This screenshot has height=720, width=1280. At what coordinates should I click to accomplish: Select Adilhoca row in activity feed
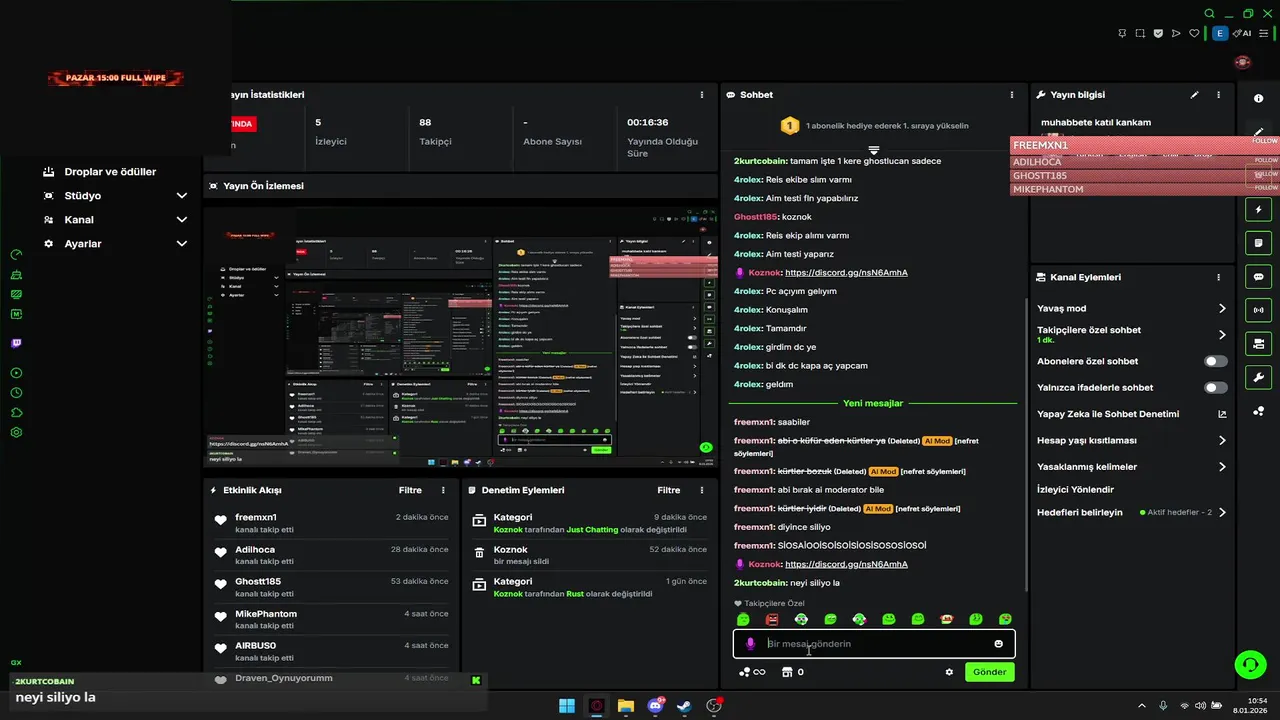pos(331,555)
